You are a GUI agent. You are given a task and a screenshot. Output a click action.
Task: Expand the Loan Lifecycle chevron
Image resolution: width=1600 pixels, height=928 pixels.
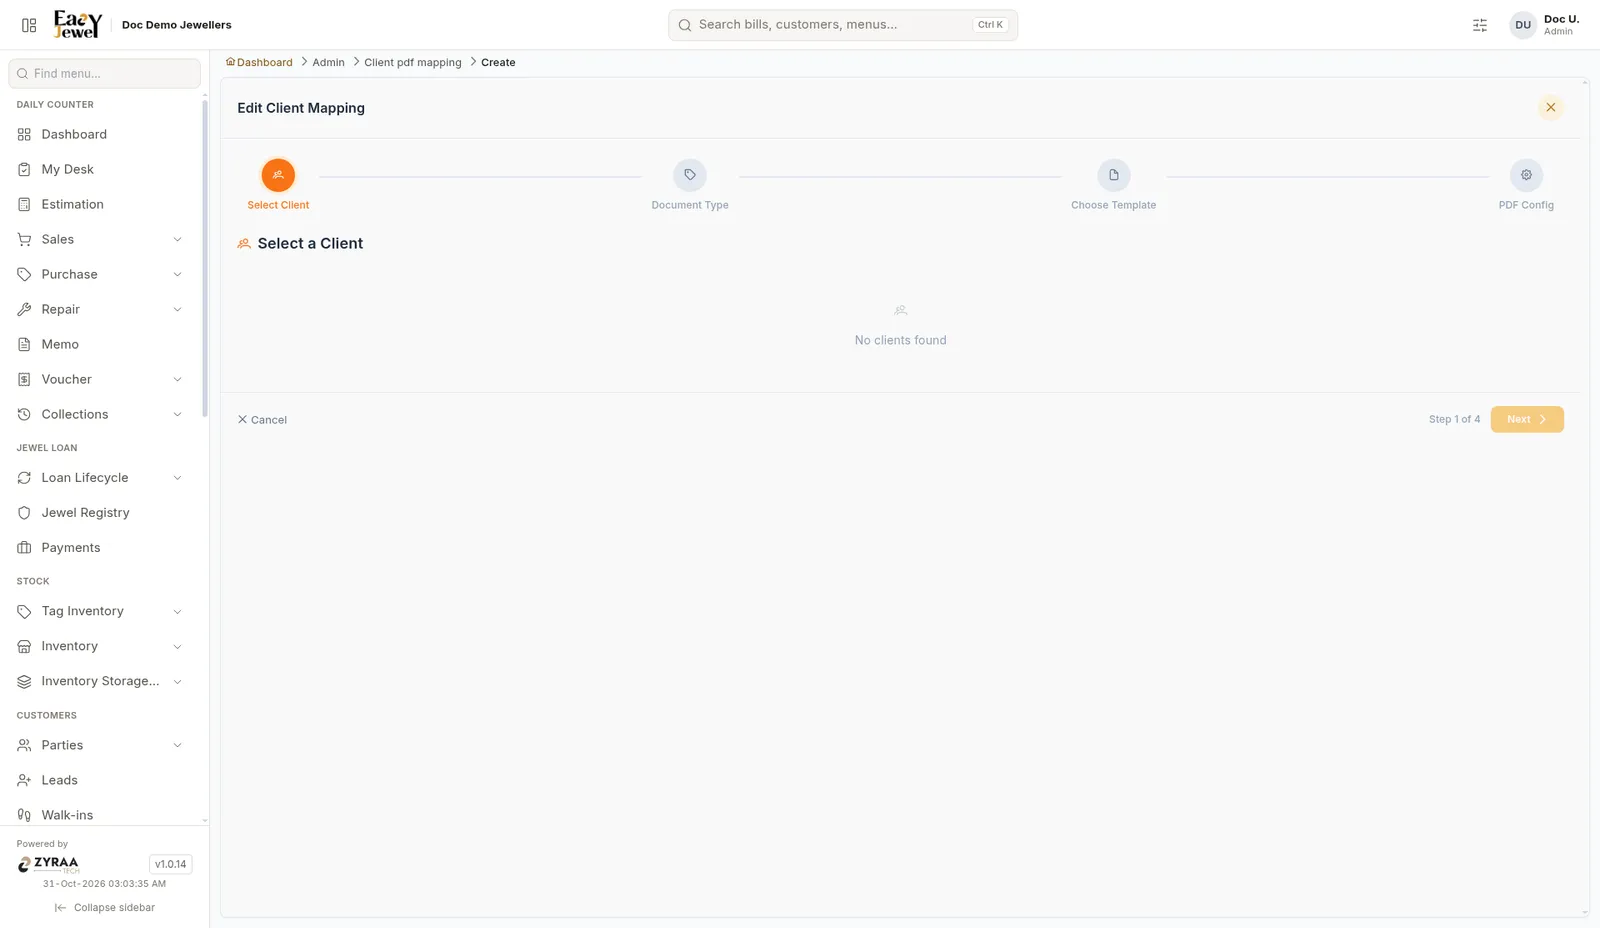pyautogui.click(x=177, y=477)
